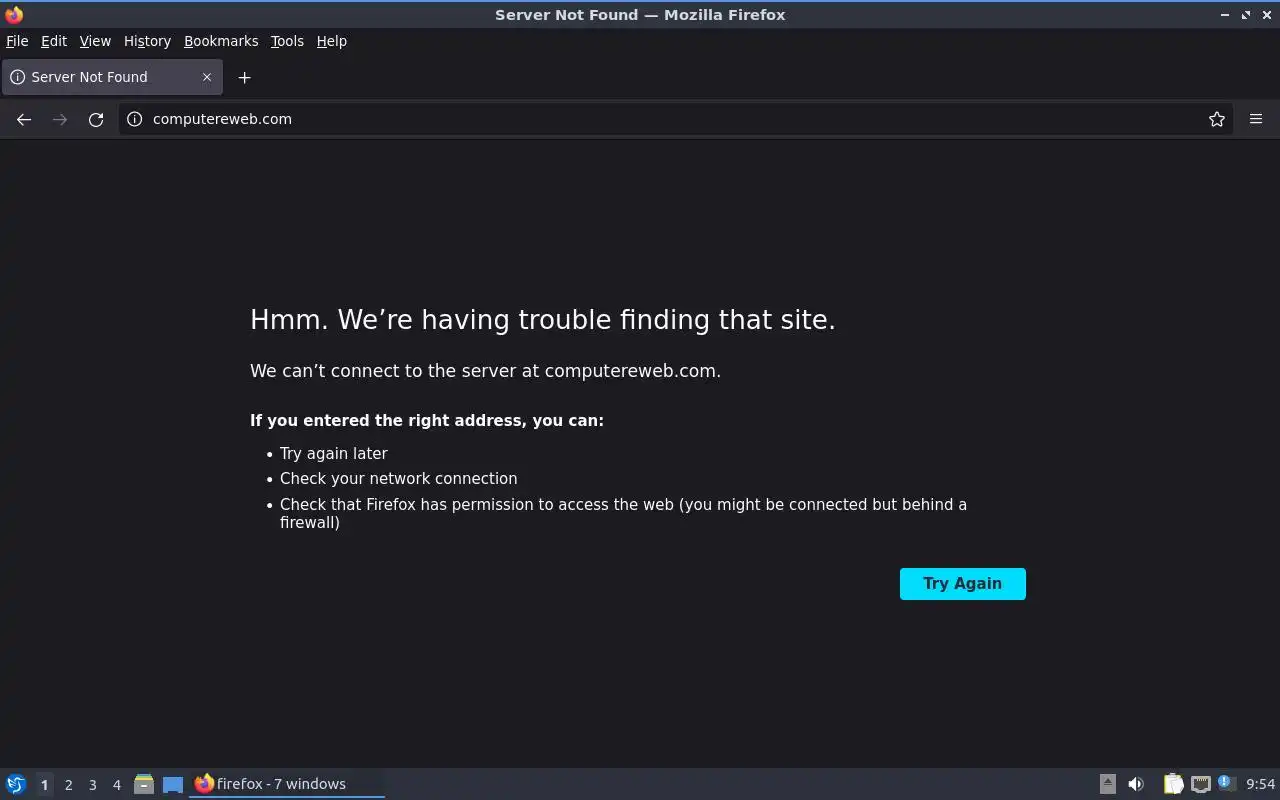Image resolution: width=1280 pixels, height=800 pixels.
Task: Open the Firefox hamburger application menu
Action: (1256, 119)
